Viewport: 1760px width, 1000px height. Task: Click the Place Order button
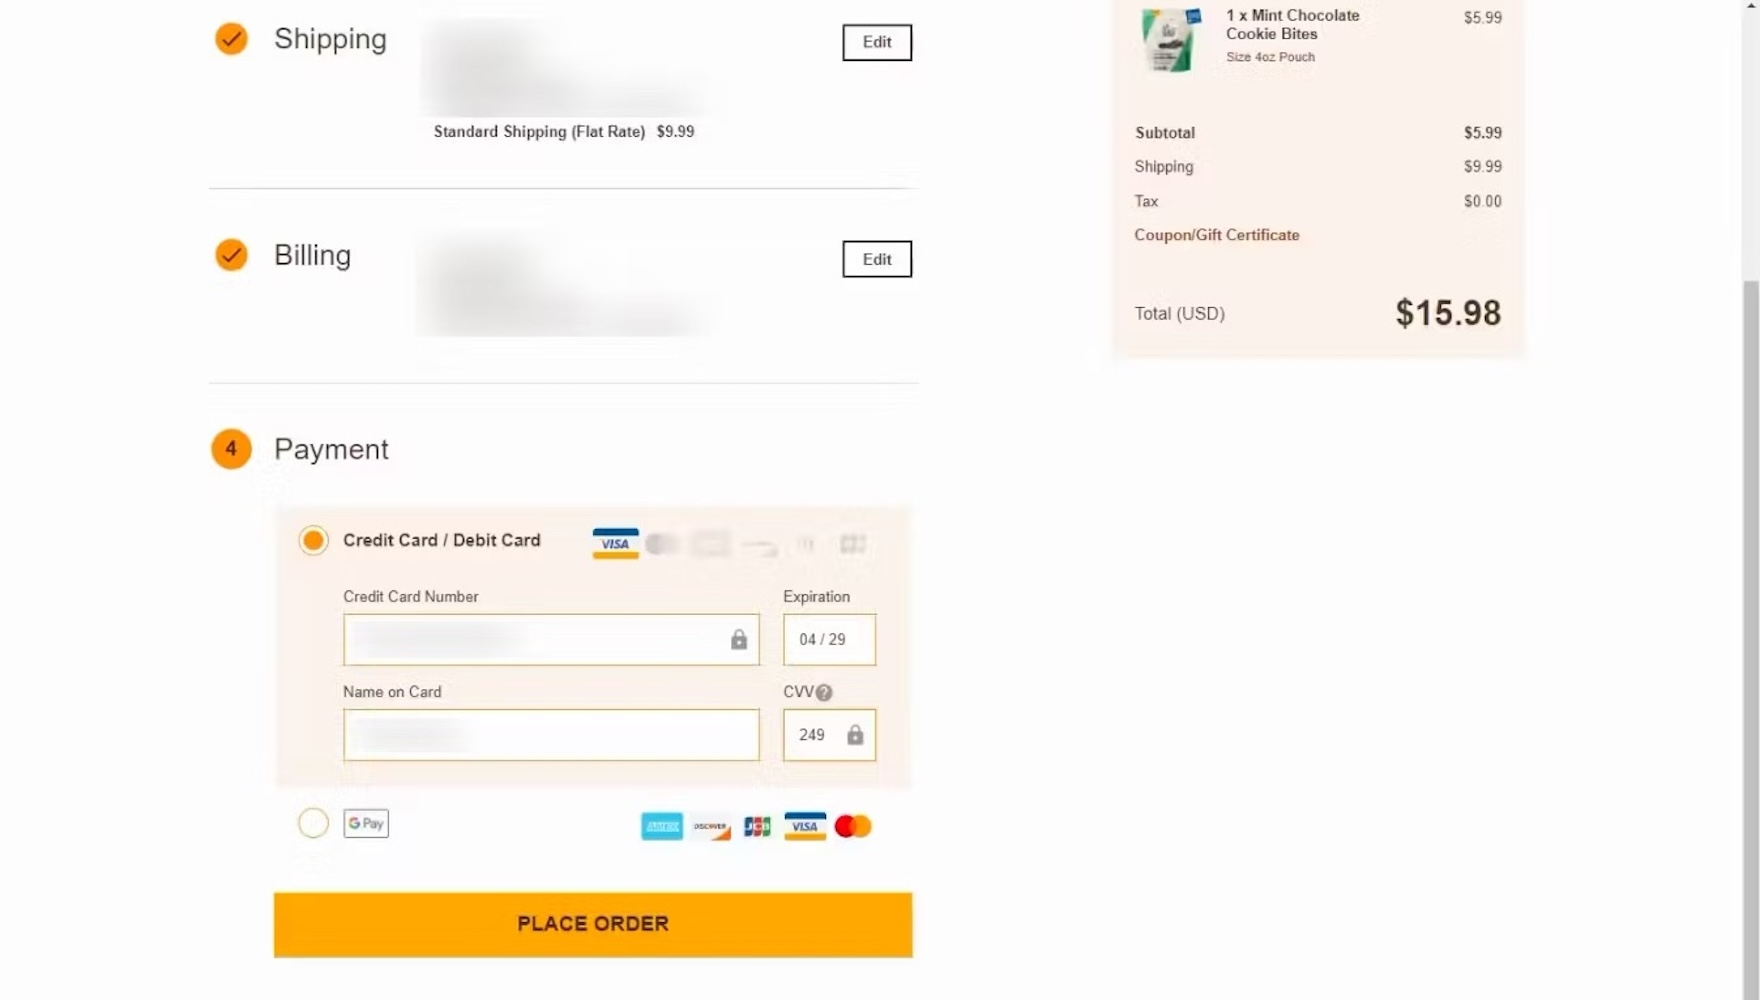click(x=593, y=924)
